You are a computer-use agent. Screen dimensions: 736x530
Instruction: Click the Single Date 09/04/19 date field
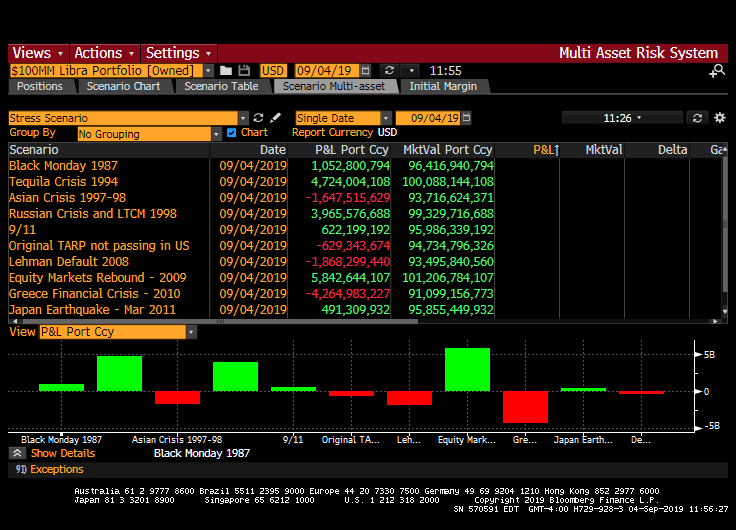(428, 118)
